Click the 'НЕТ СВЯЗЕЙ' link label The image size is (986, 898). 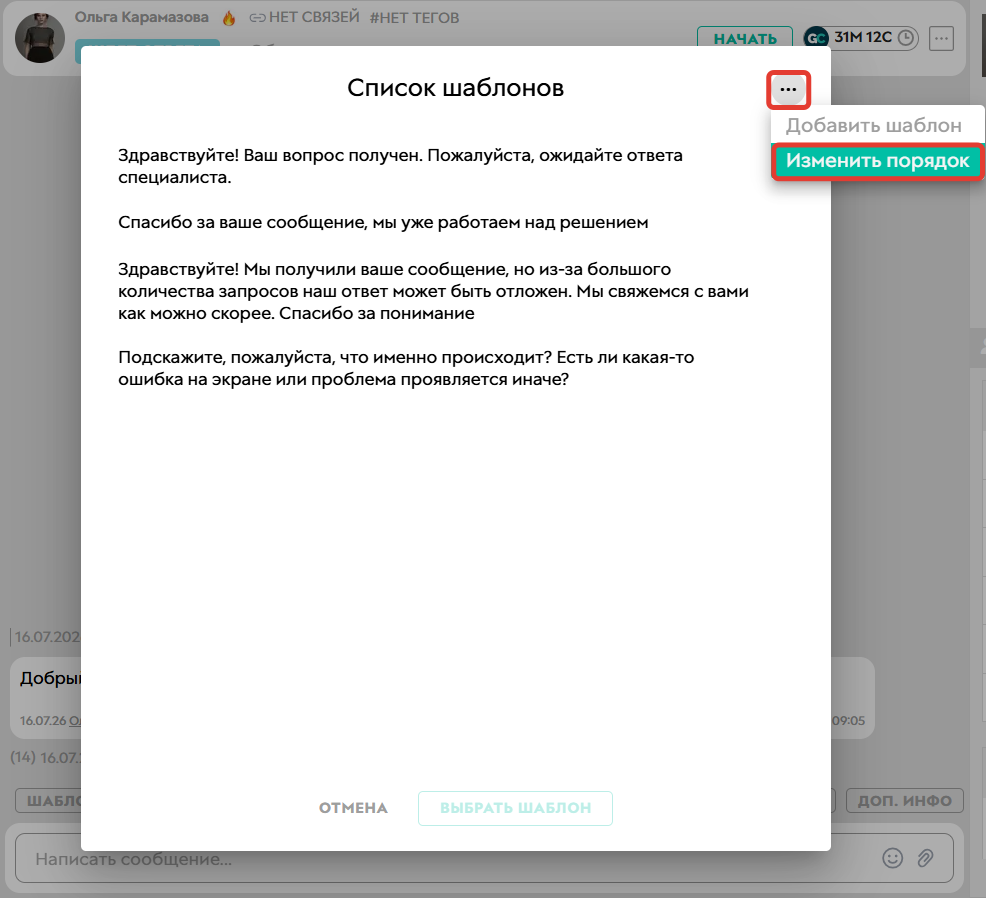click(x=304, y=17)
